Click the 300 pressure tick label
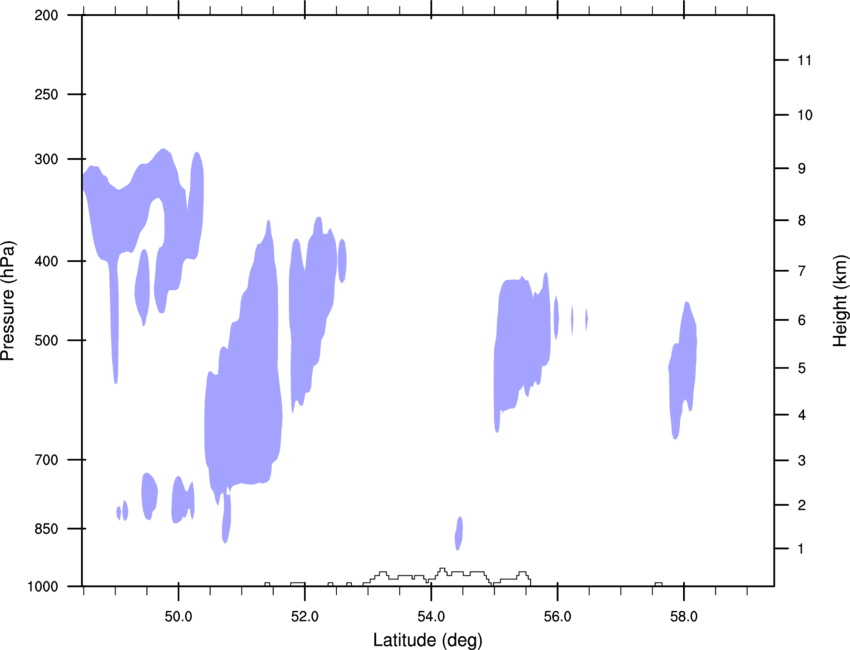 [46, 159]
